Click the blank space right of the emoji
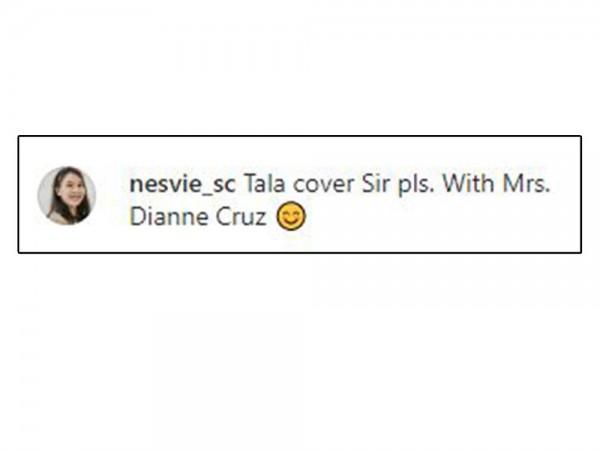 (440, 217)
